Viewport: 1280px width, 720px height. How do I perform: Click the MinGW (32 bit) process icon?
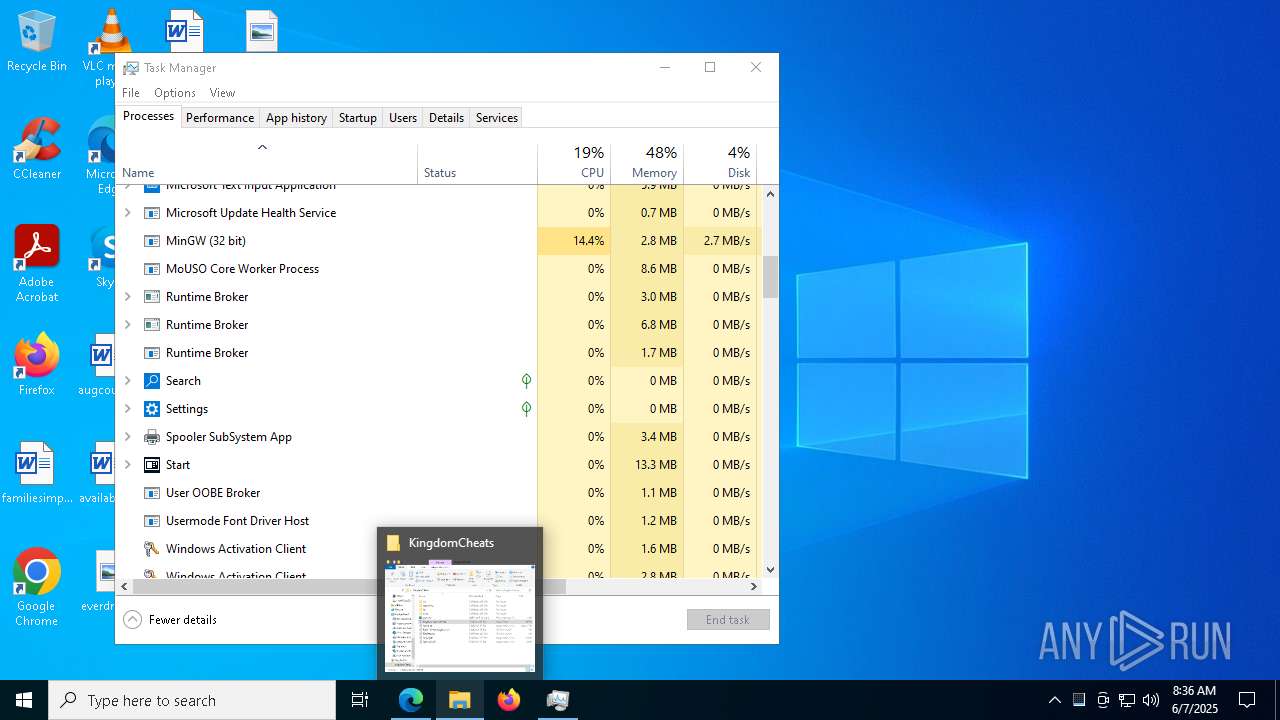coord(152,241)
